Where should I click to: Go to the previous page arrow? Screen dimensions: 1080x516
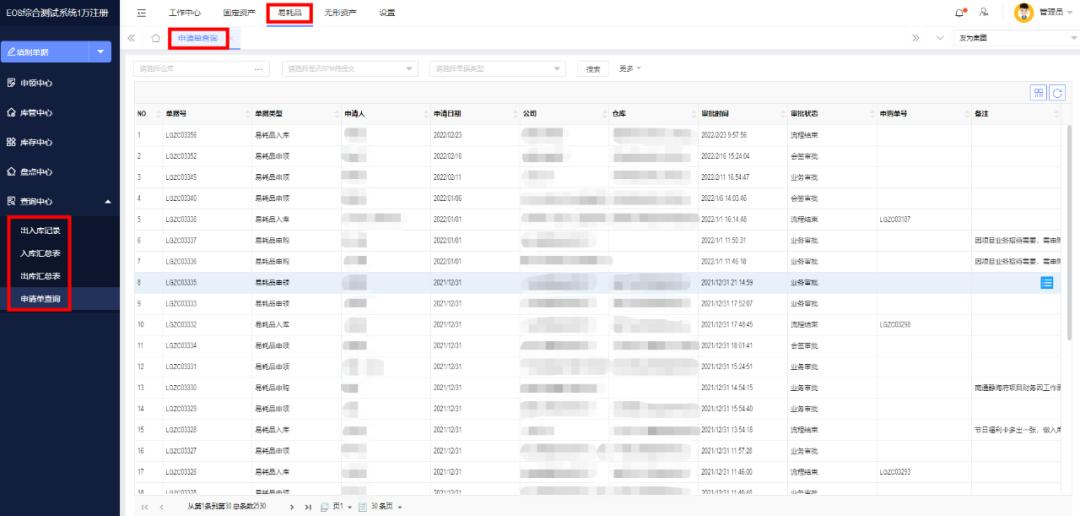pyautogui.click(x=161, y=507)
